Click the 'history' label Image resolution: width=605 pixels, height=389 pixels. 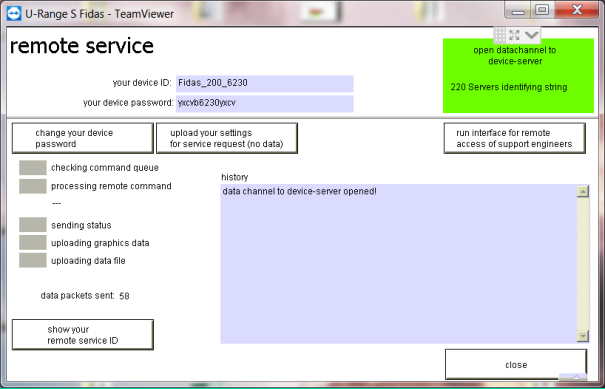tap(235, 177)
